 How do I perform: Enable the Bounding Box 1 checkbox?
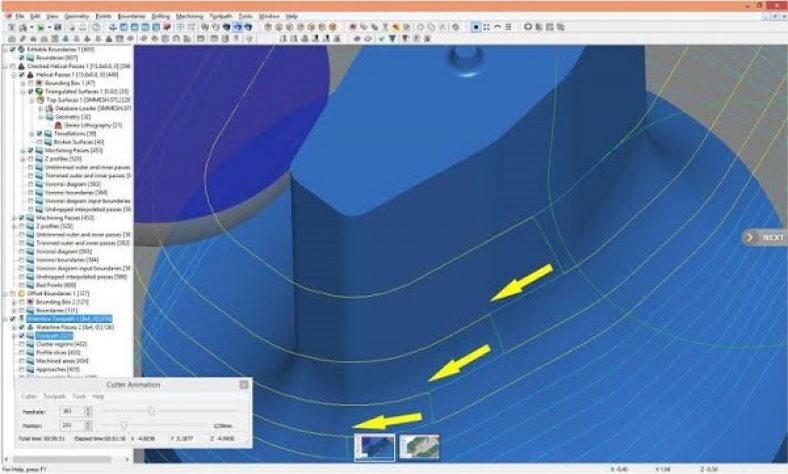click(x=31, y=83)
